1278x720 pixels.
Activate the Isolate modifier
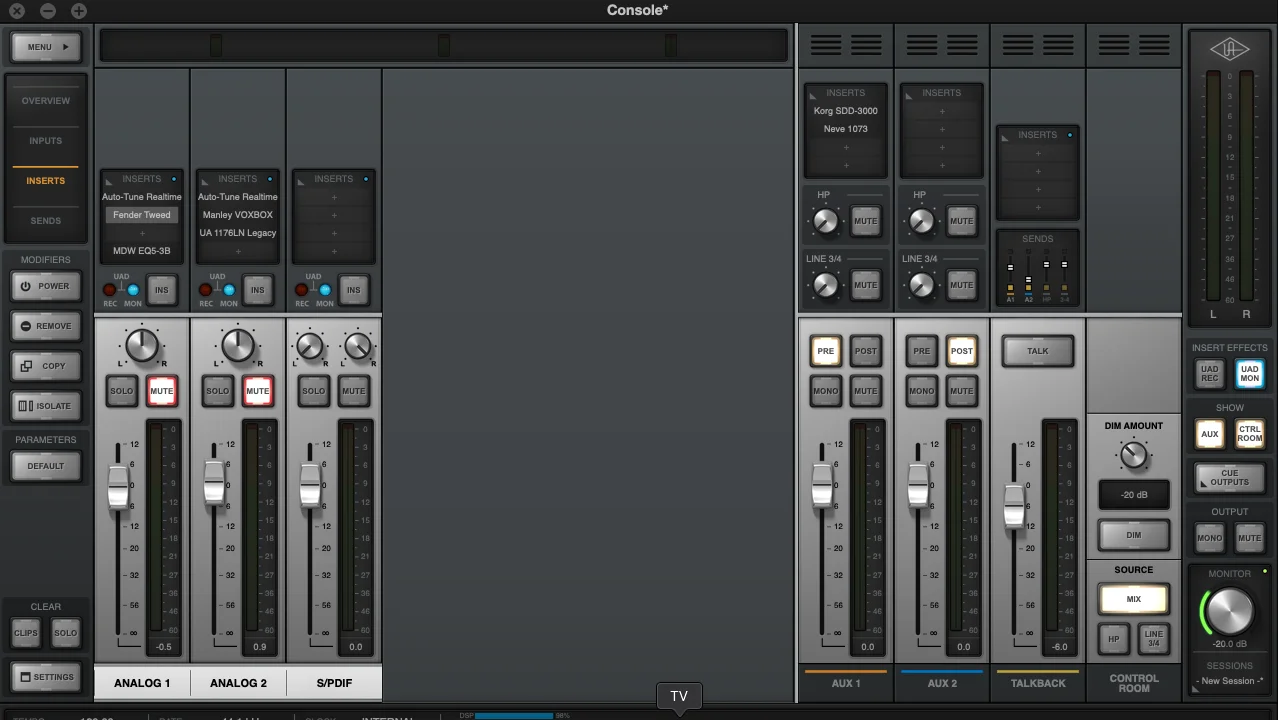46,406
